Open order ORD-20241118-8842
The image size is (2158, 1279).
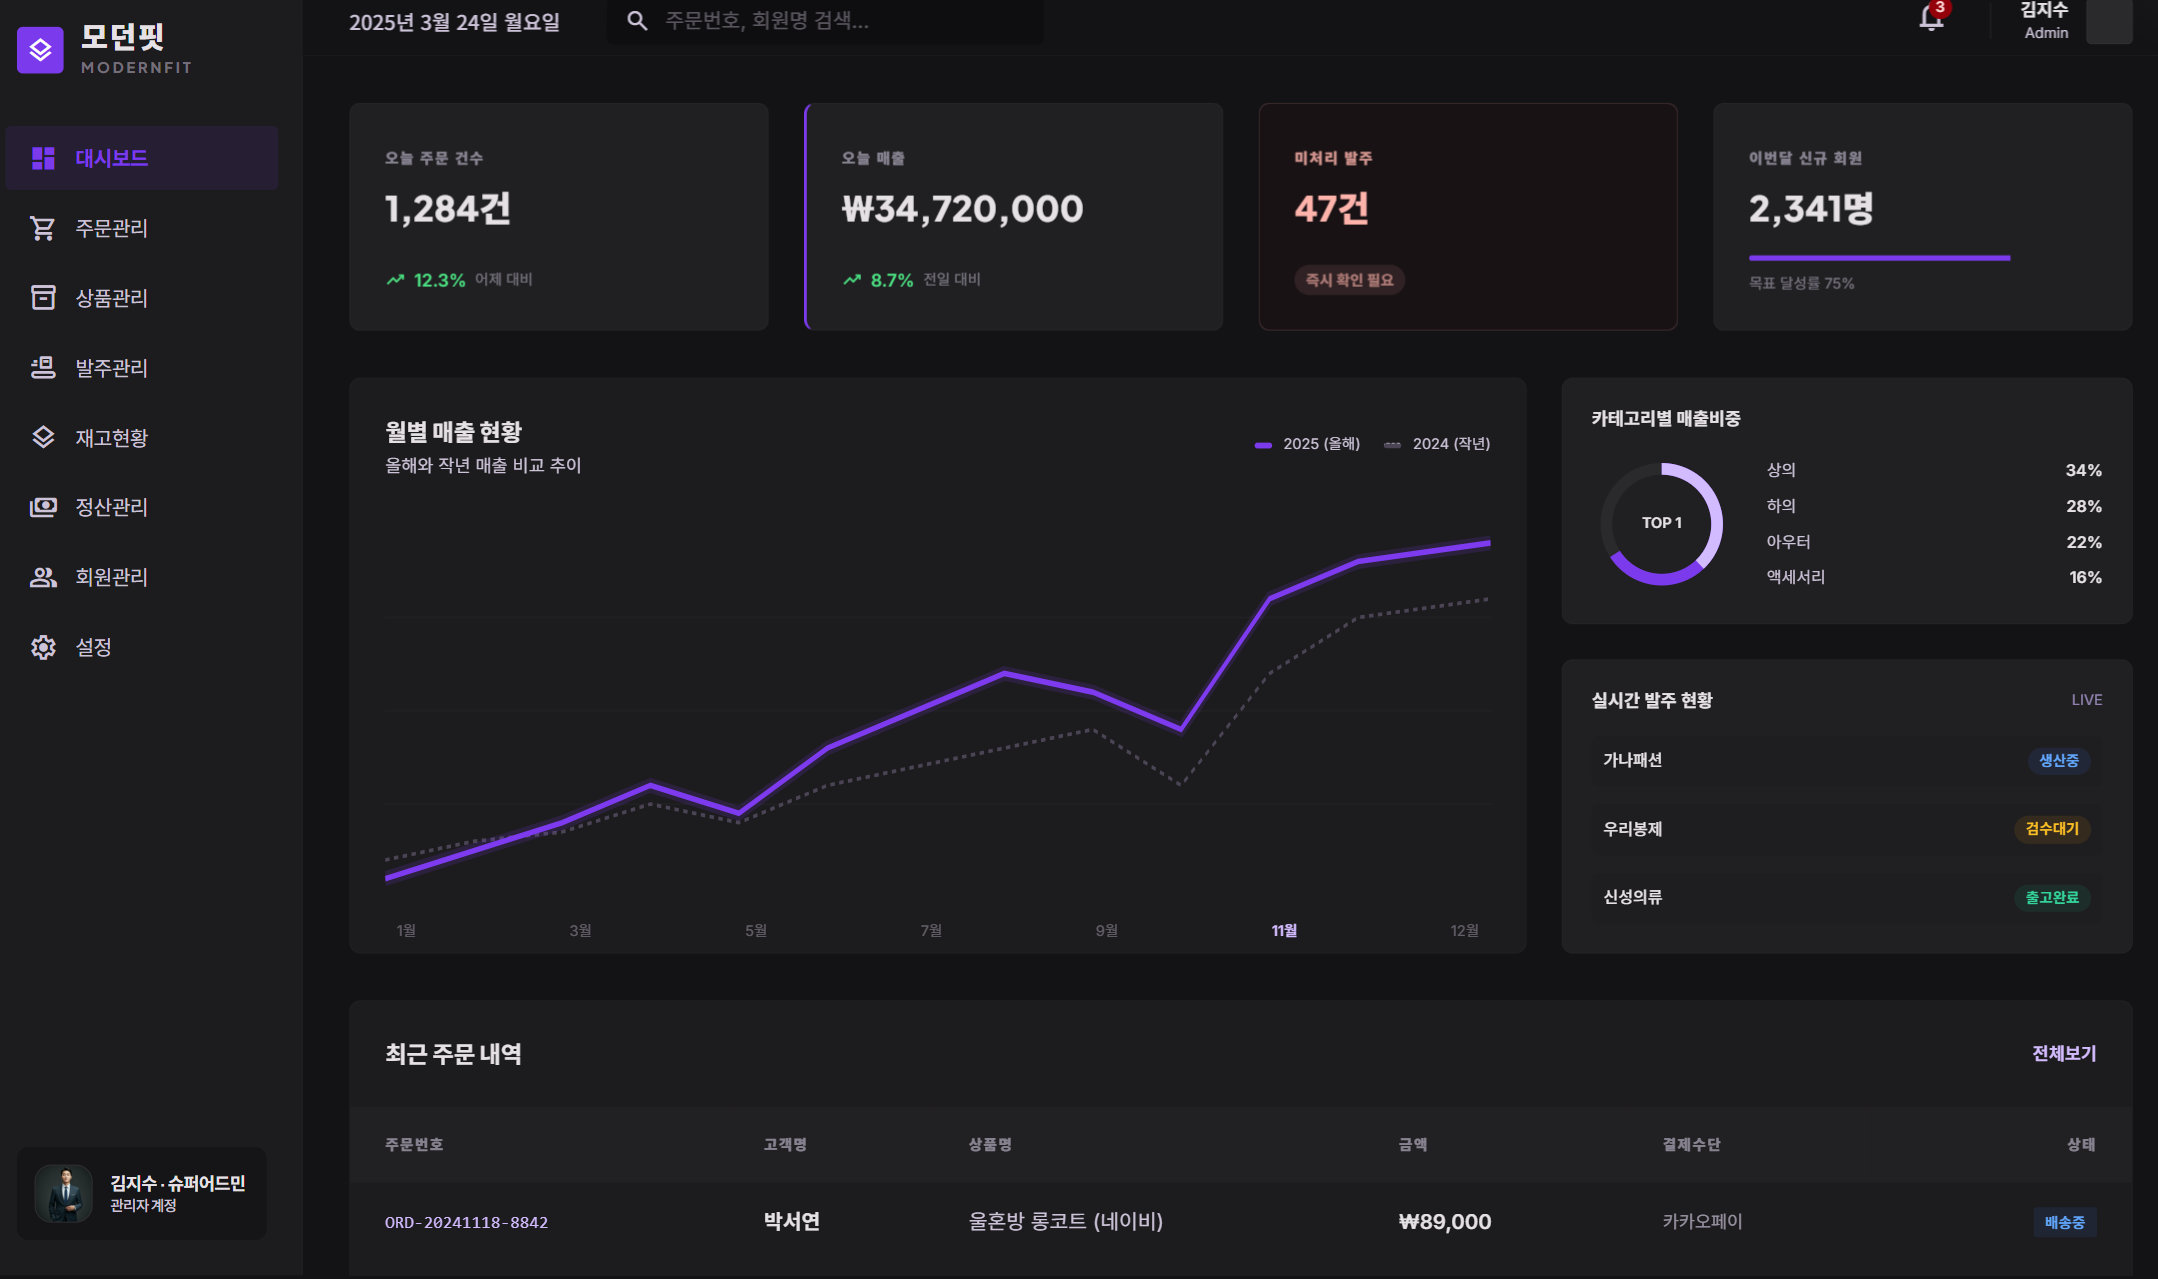[x=466, y=1222]
